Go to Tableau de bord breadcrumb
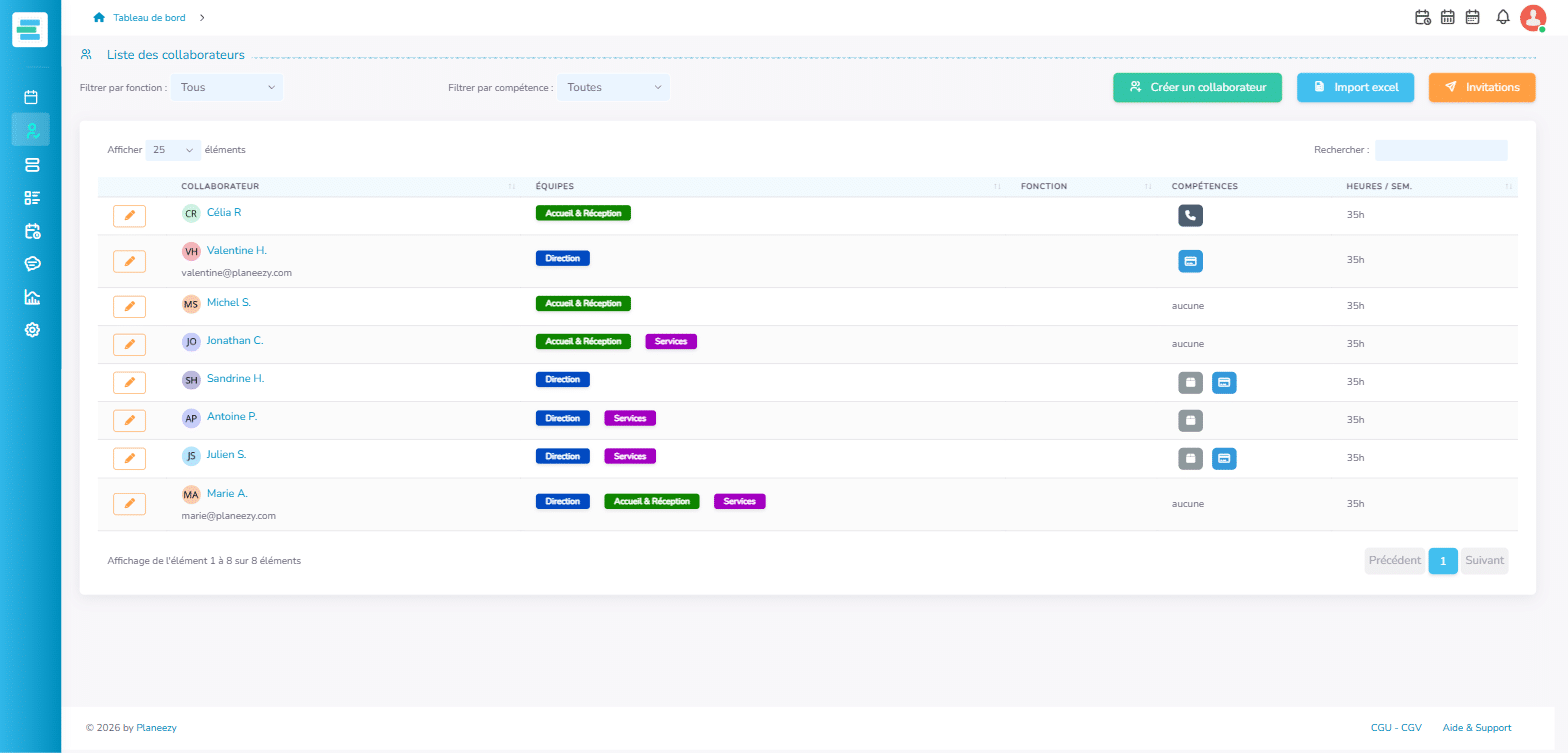1568x753 pixels. click(149, 17)
